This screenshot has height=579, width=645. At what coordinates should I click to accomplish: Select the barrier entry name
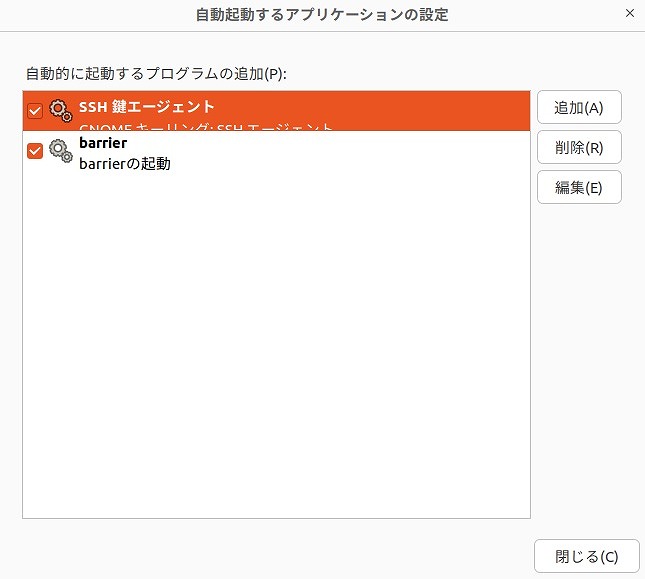pos(103,143)
